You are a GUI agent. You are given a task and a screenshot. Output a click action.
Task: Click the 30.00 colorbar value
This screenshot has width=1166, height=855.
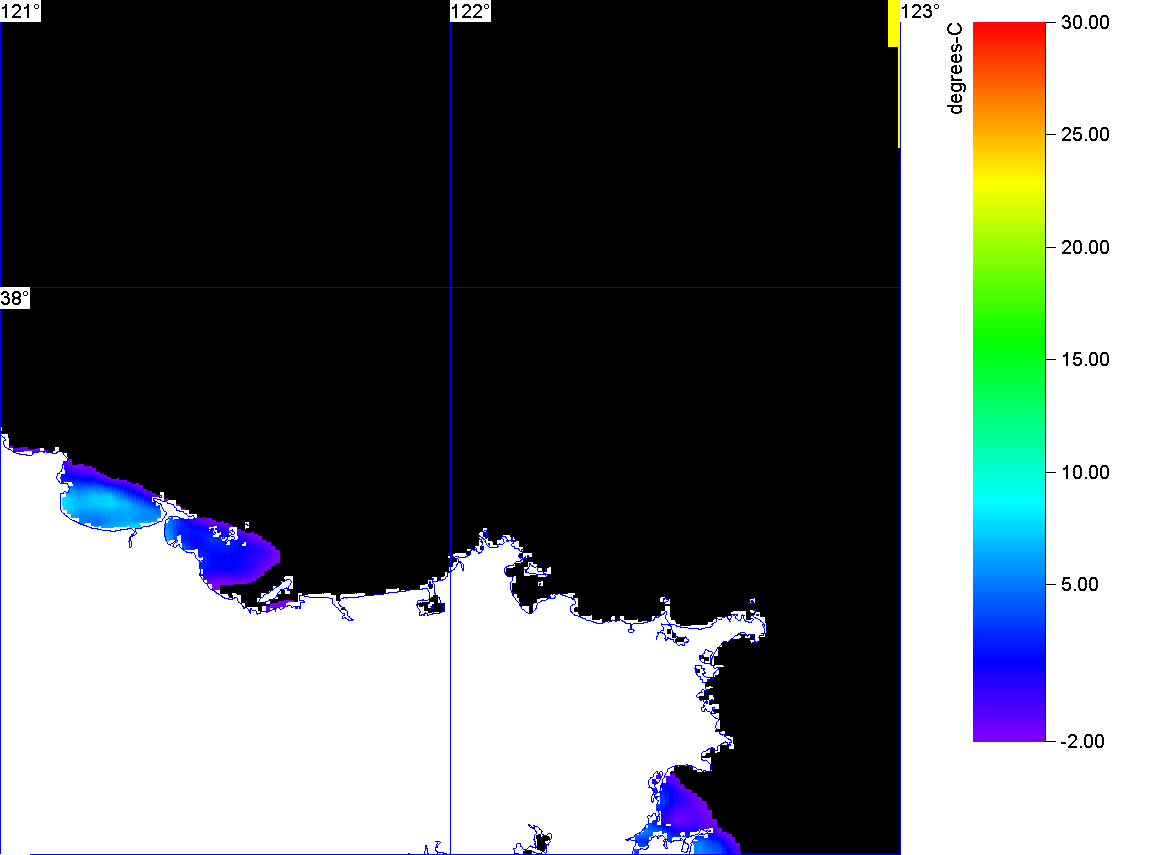tap(1085, 22)
